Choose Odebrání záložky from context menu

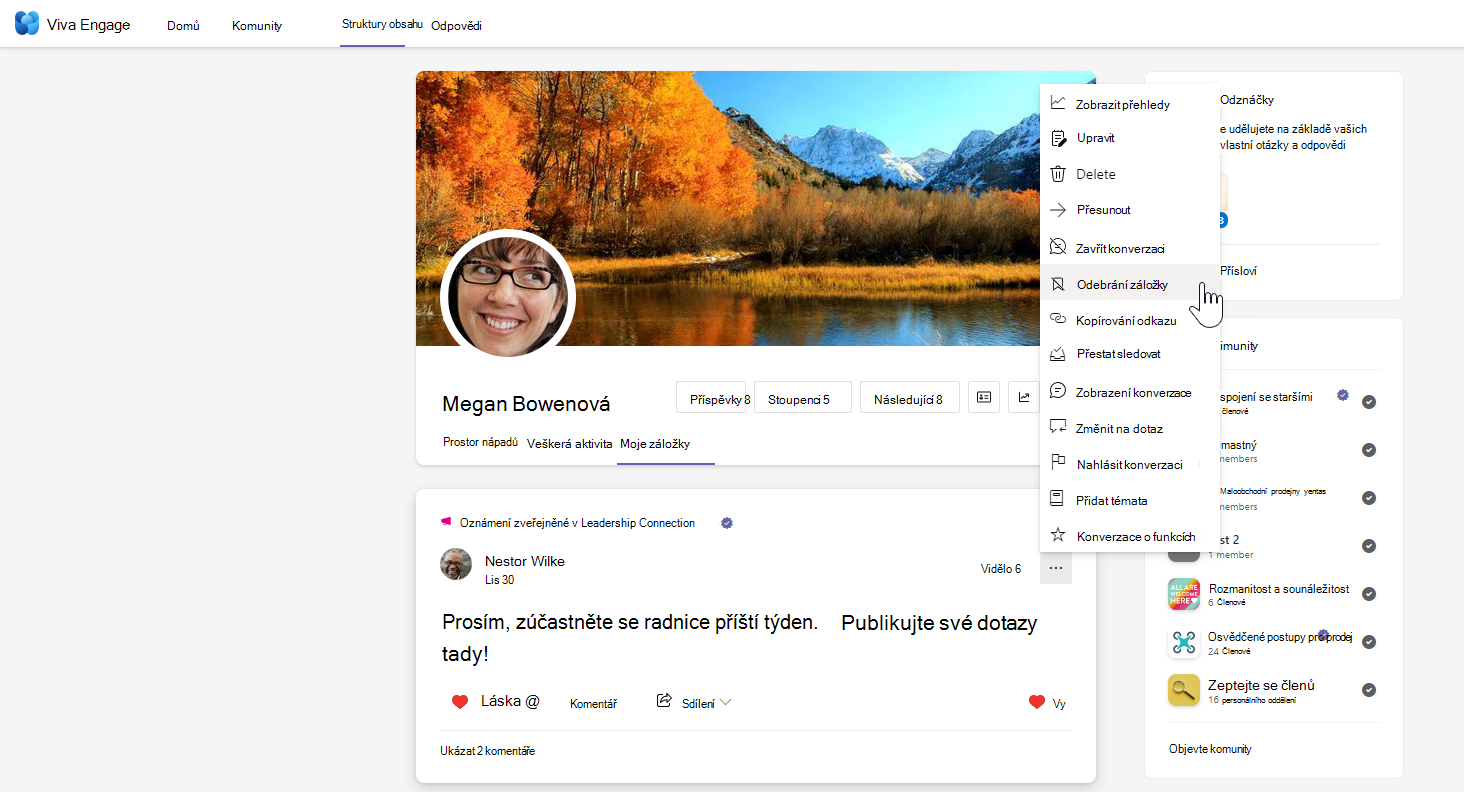(1130, 285)
